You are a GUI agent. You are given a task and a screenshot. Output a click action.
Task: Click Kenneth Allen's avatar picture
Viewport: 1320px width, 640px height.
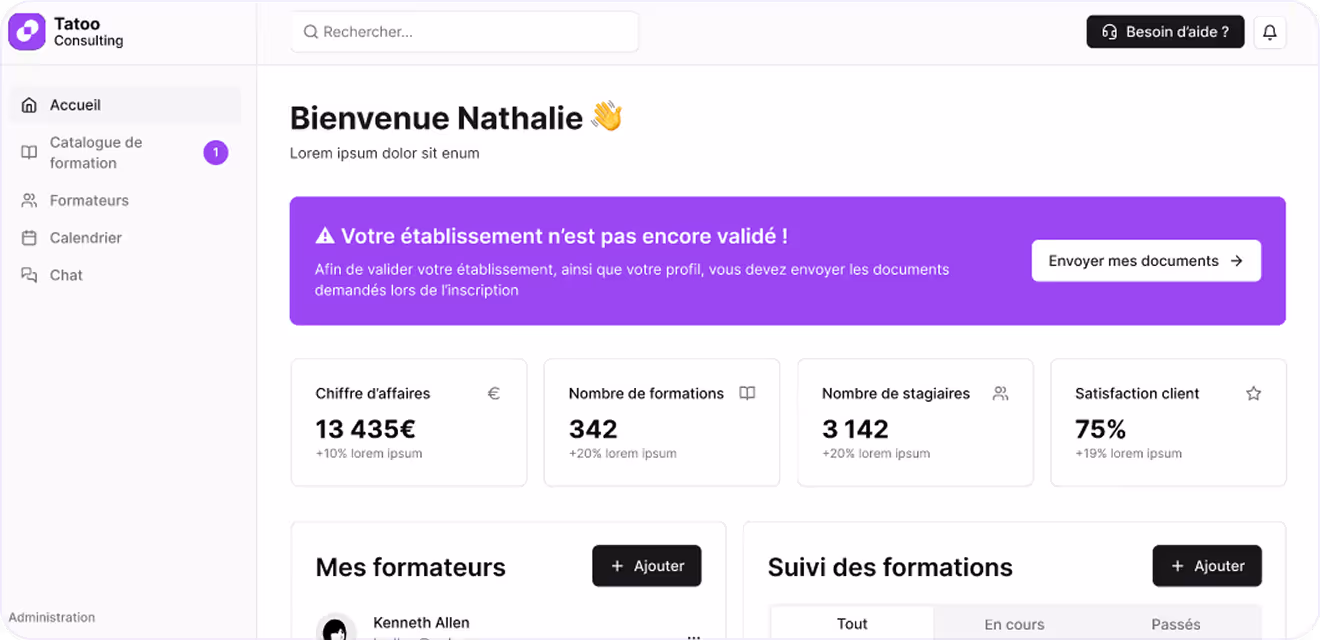click(x=337, y=627)
